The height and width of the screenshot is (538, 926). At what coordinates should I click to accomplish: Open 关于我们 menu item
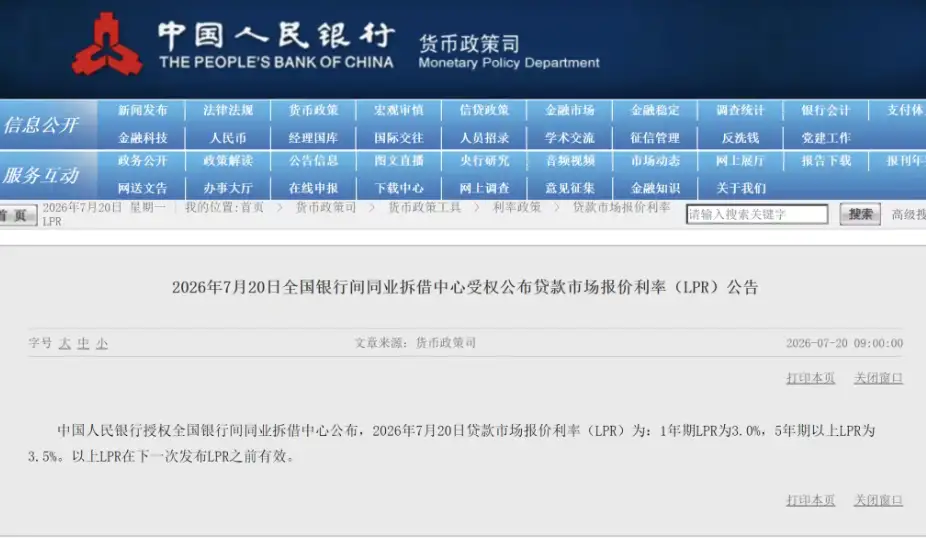click(740, 188)
